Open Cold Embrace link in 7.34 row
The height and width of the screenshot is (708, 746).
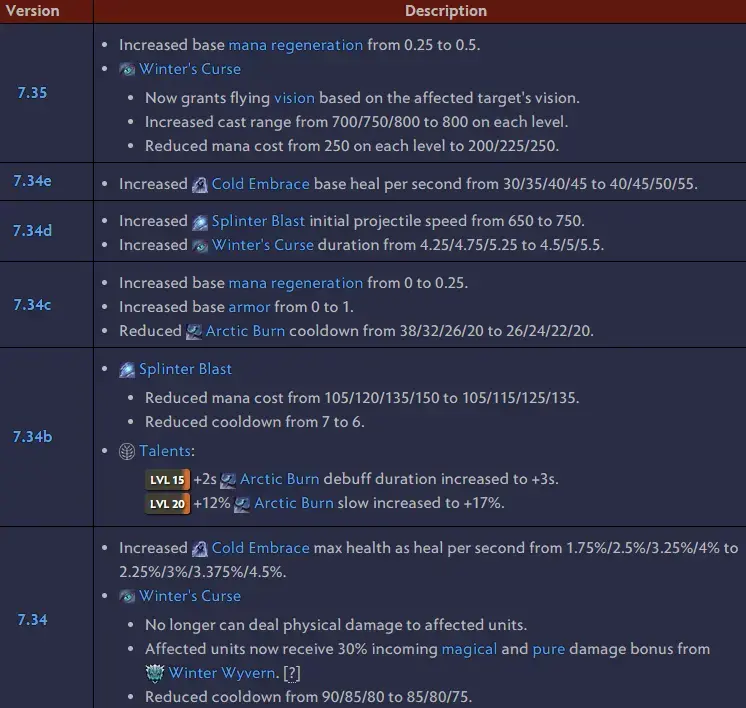tap(260, 548)
